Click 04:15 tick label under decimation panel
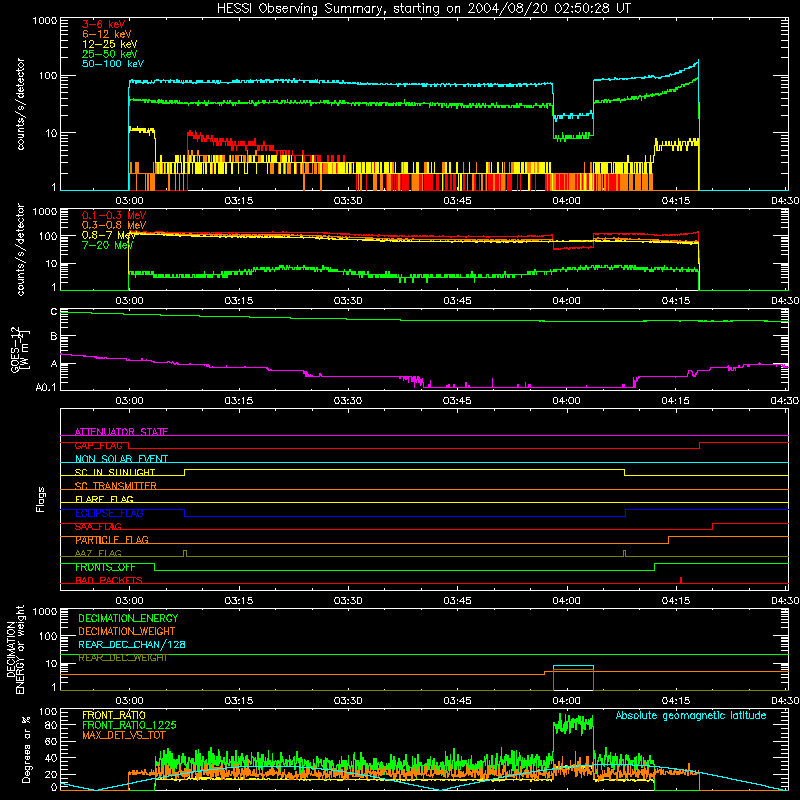 pos(676,701)
